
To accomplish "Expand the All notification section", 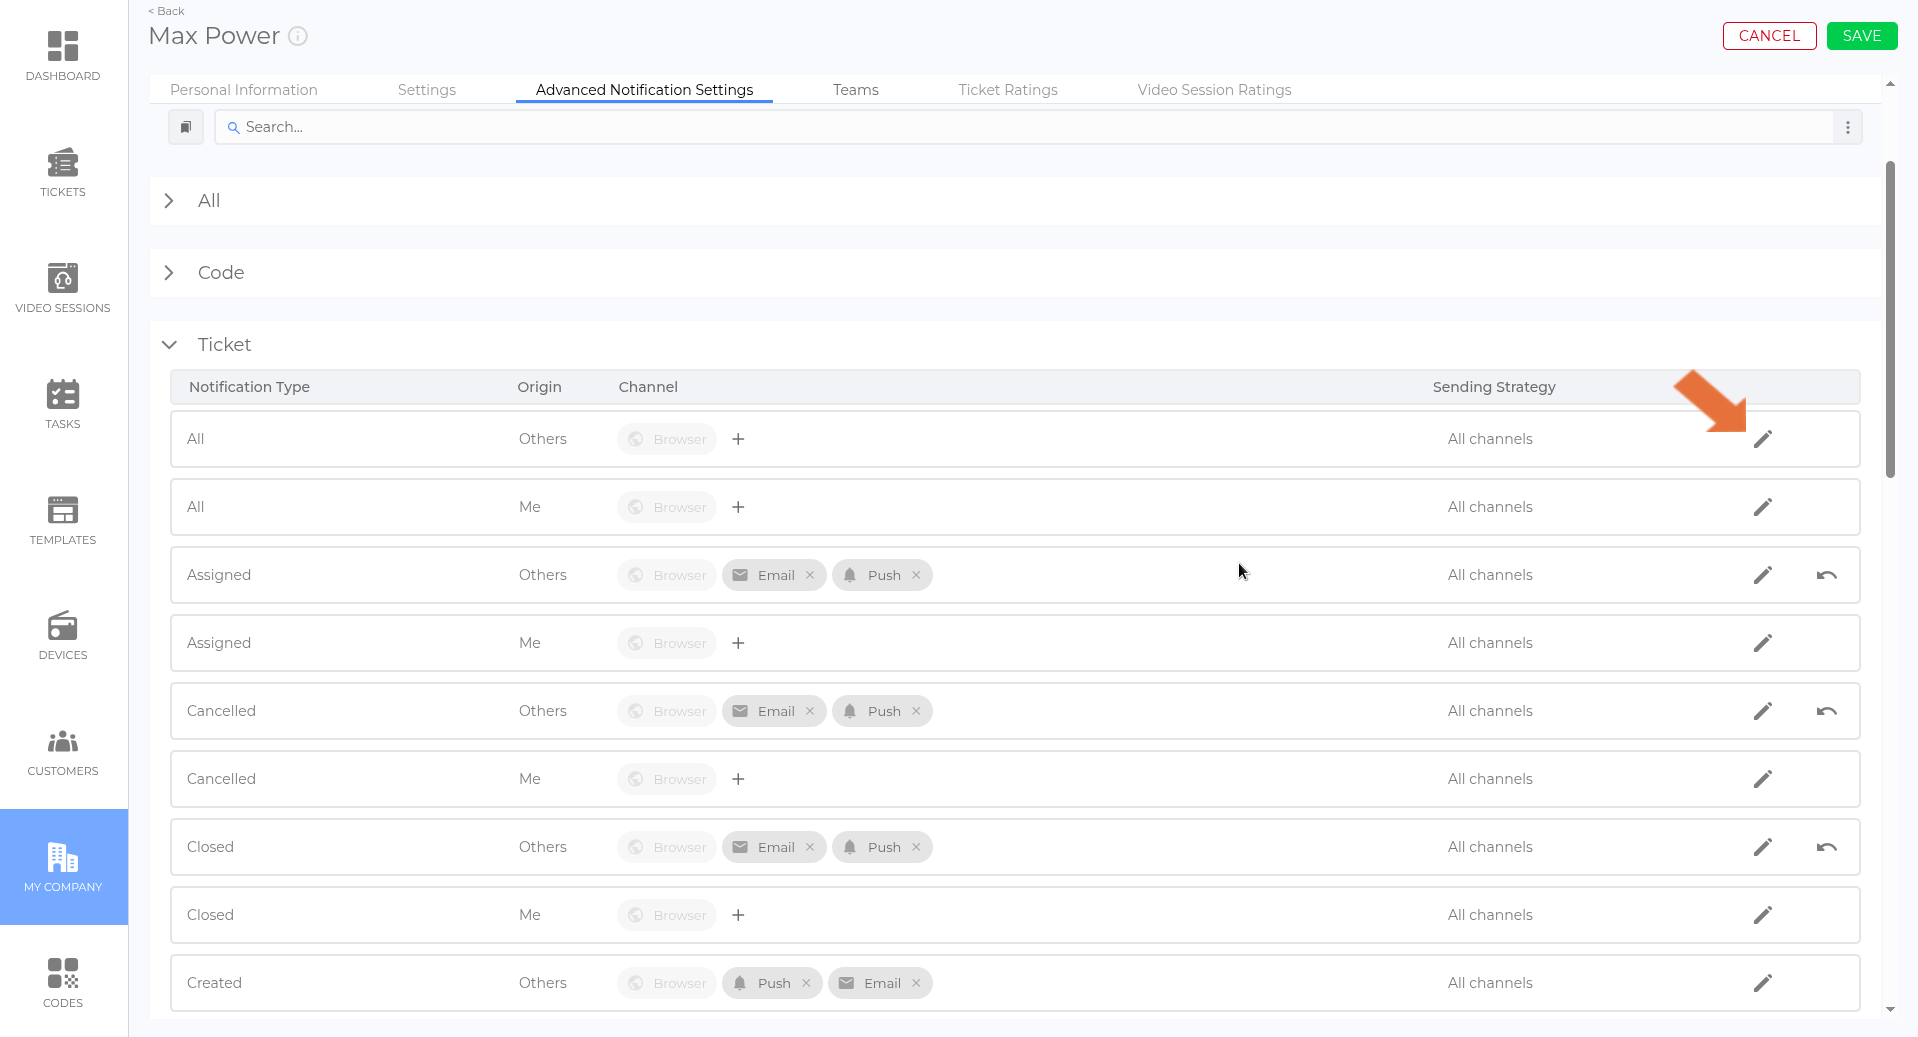I will point(169,201).
